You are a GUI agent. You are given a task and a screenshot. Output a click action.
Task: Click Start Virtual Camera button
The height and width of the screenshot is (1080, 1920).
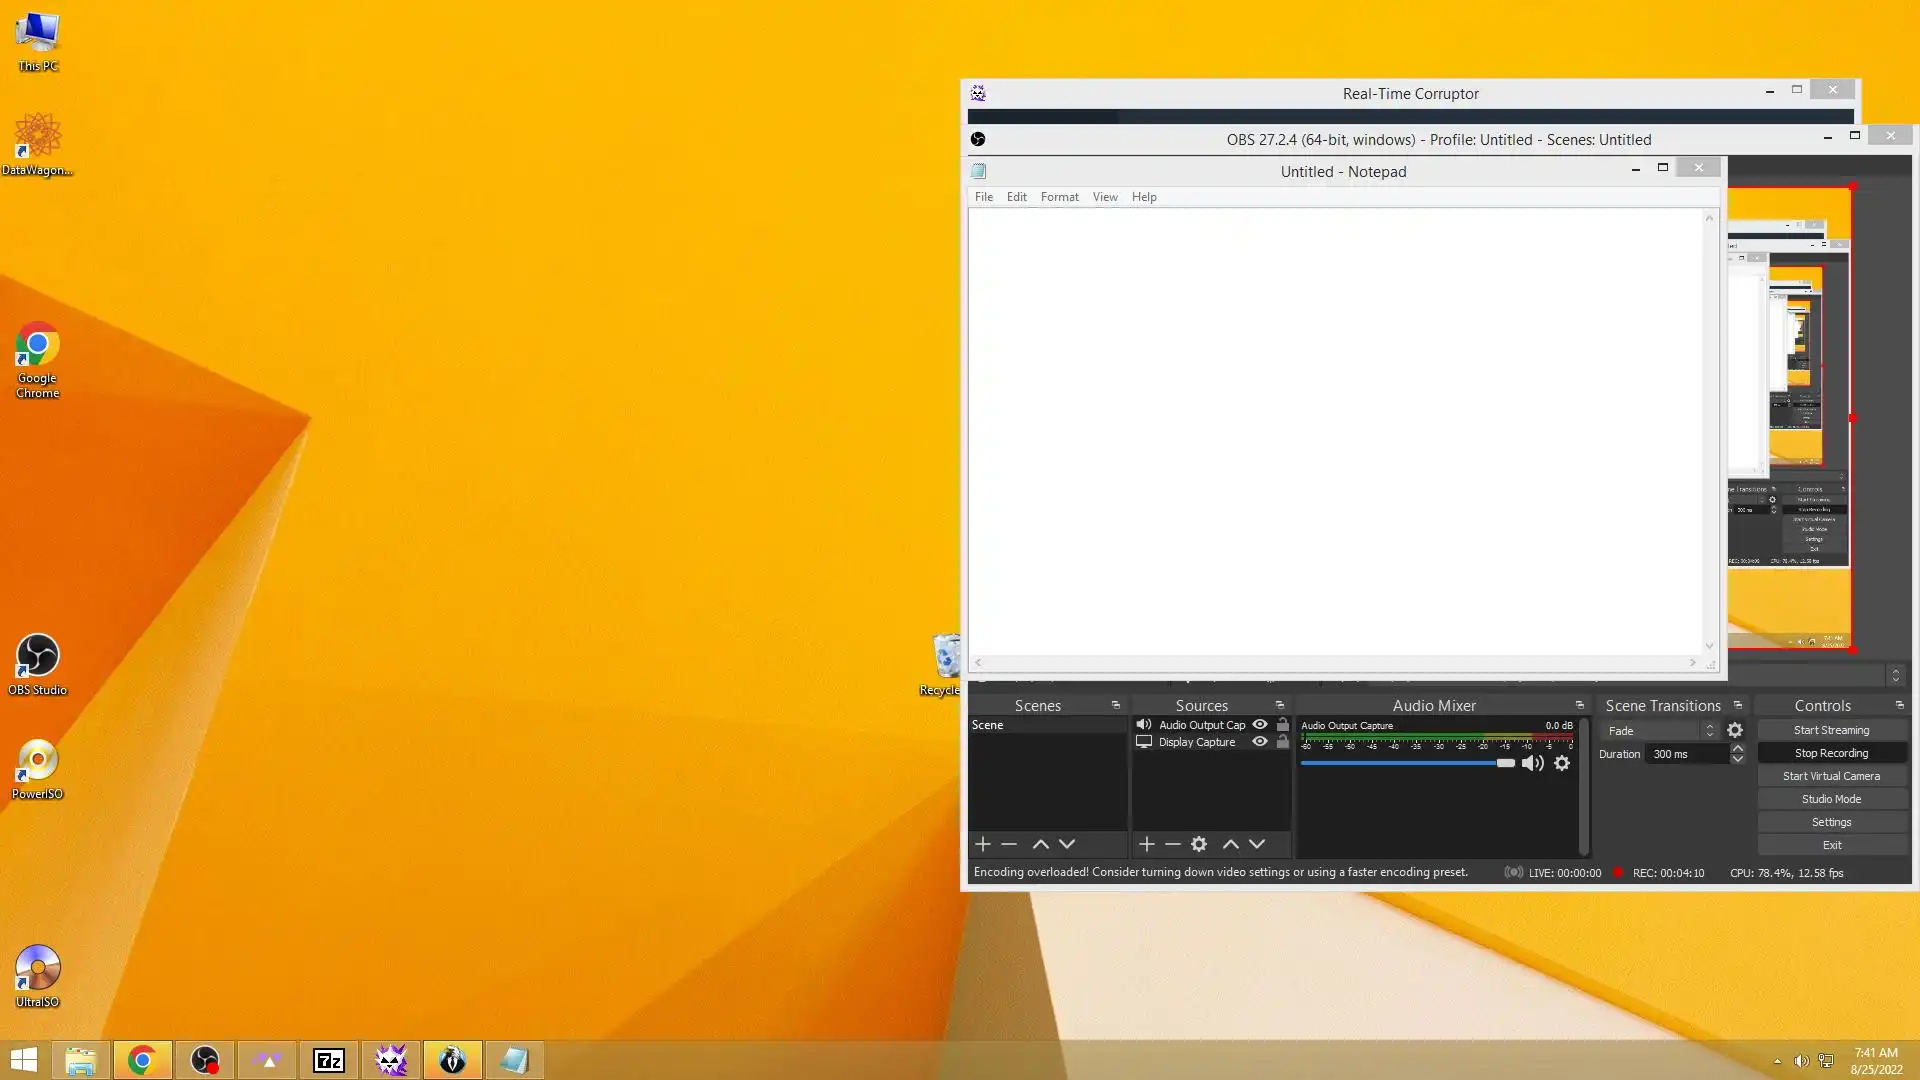(1831, 776)
